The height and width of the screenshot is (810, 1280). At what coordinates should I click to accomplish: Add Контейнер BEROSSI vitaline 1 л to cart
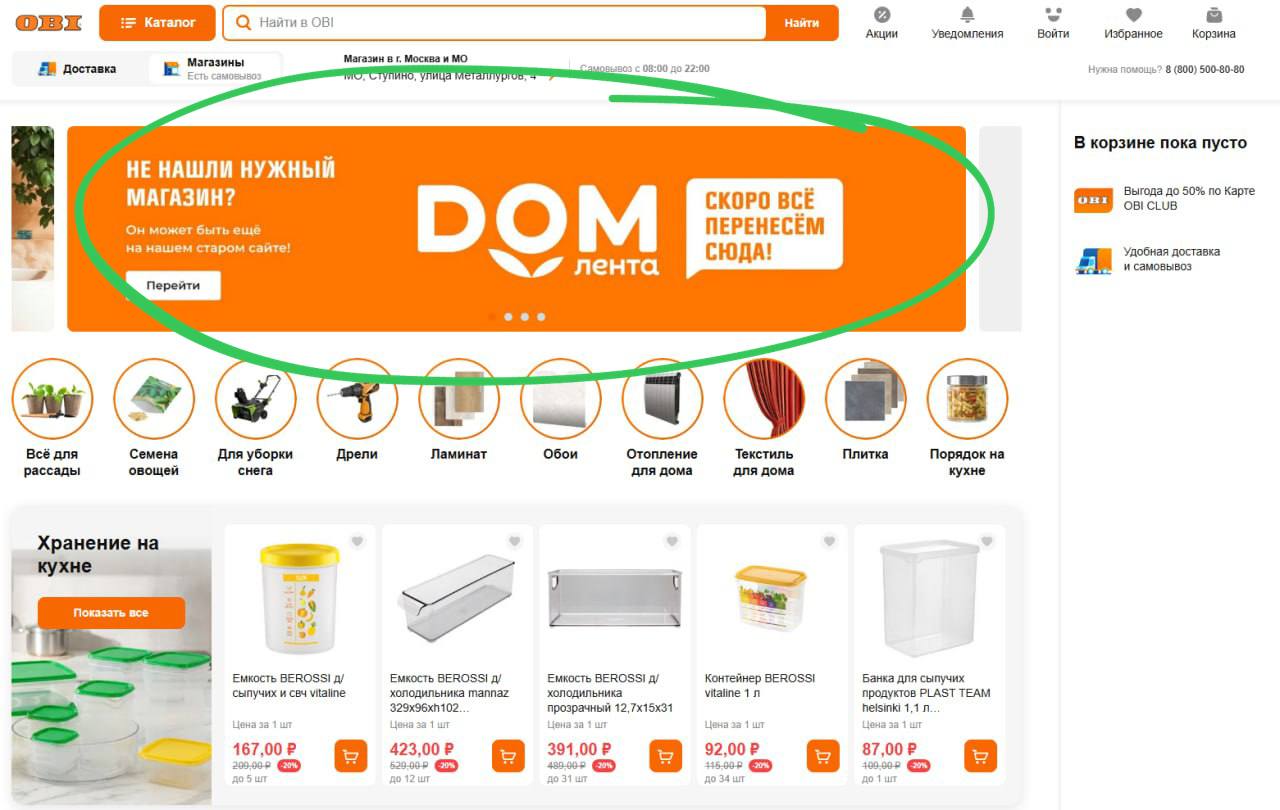click(823, 756)
